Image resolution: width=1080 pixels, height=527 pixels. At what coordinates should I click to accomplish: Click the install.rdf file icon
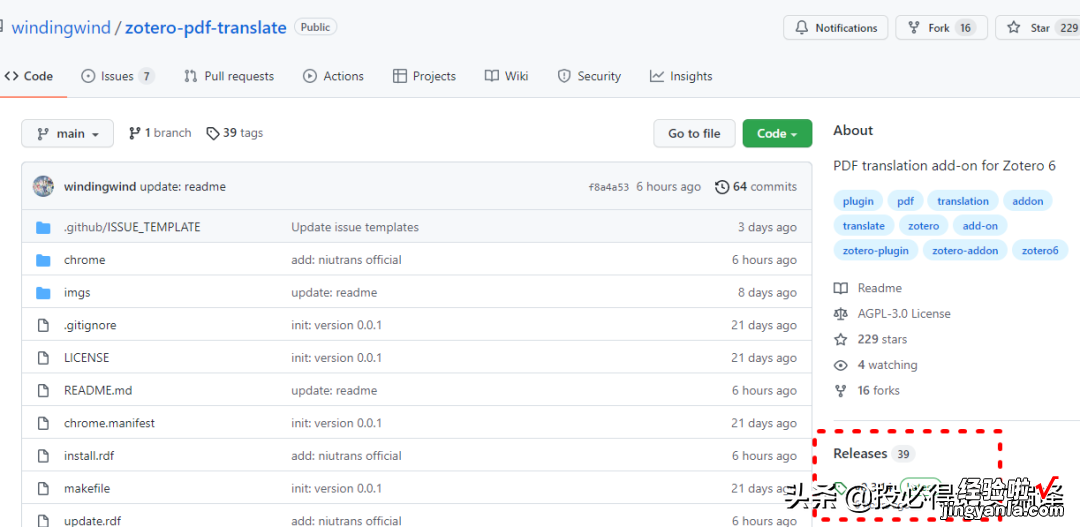[43, 456]
